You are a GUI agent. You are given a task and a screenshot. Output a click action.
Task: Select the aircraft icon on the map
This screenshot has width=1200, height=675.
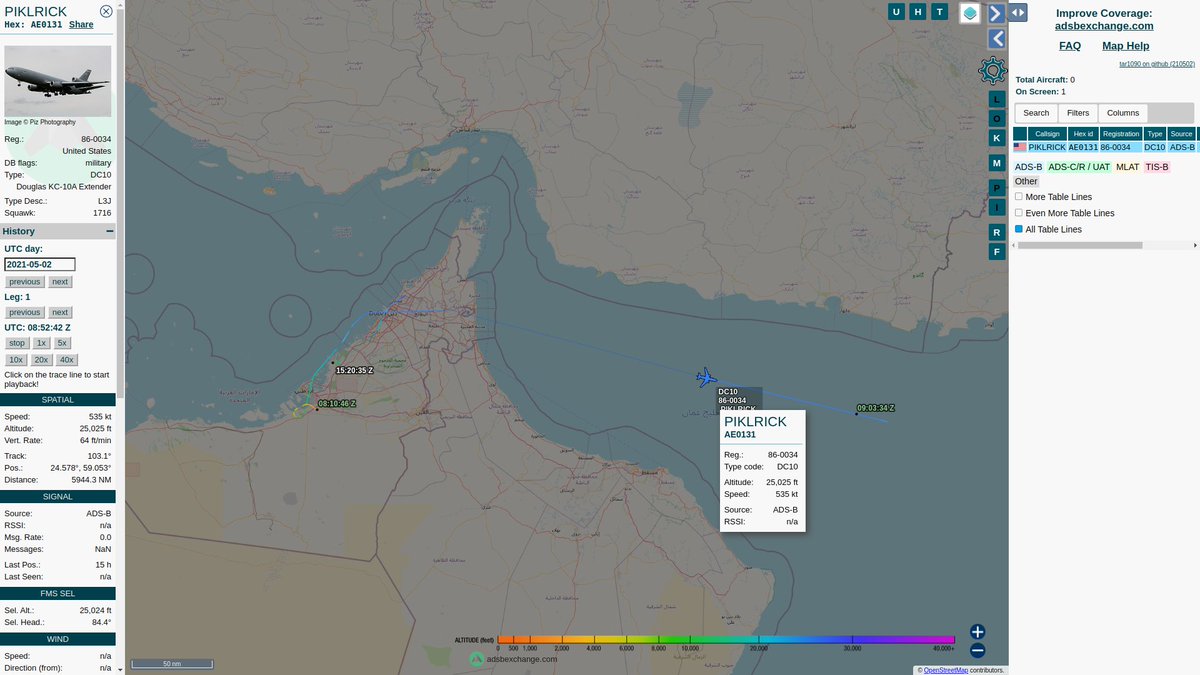tap(706, 378)
